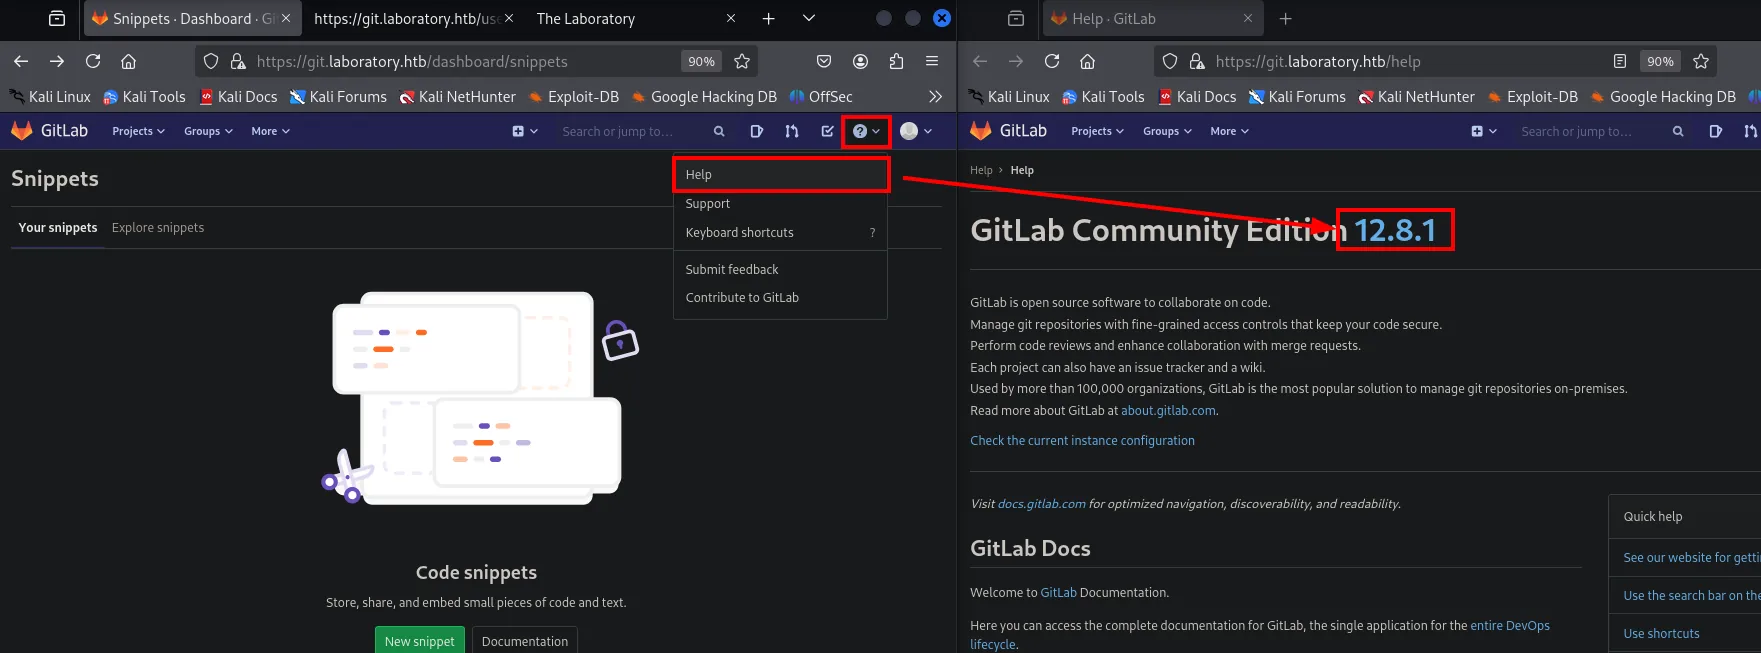The height and width of the screenshot is (653, 1761).
Task: Click the version 12.8.1 link on the Help page
Action: click(1395, 230)
